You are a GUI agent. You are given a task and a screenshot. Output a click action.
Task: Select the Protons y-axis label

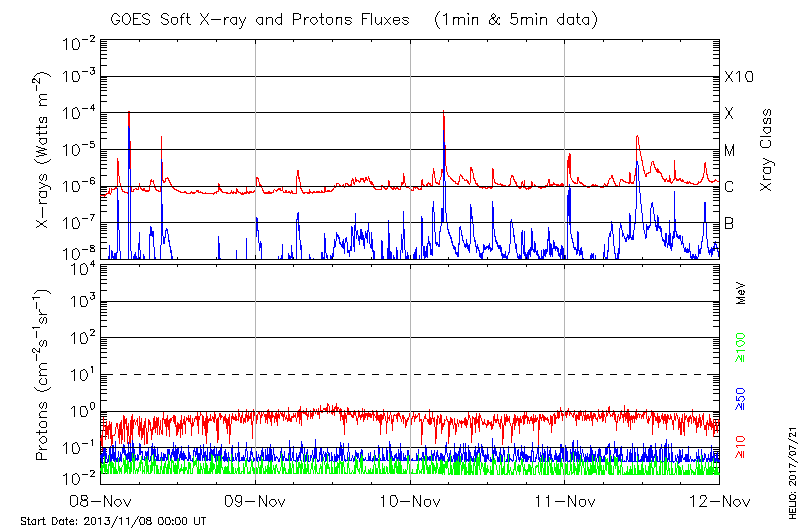tap(45, 375)
